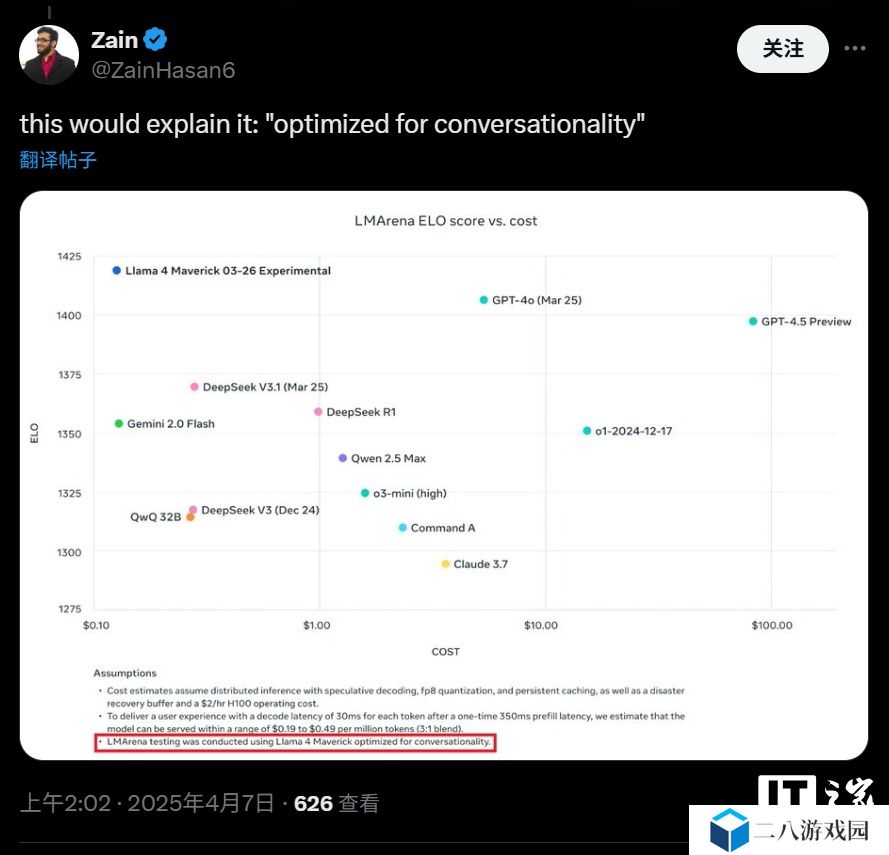Screen dimensions: 889x855
Task: Click the DeepSeek R1 pink dot
Action: click(x=318, y=411)
